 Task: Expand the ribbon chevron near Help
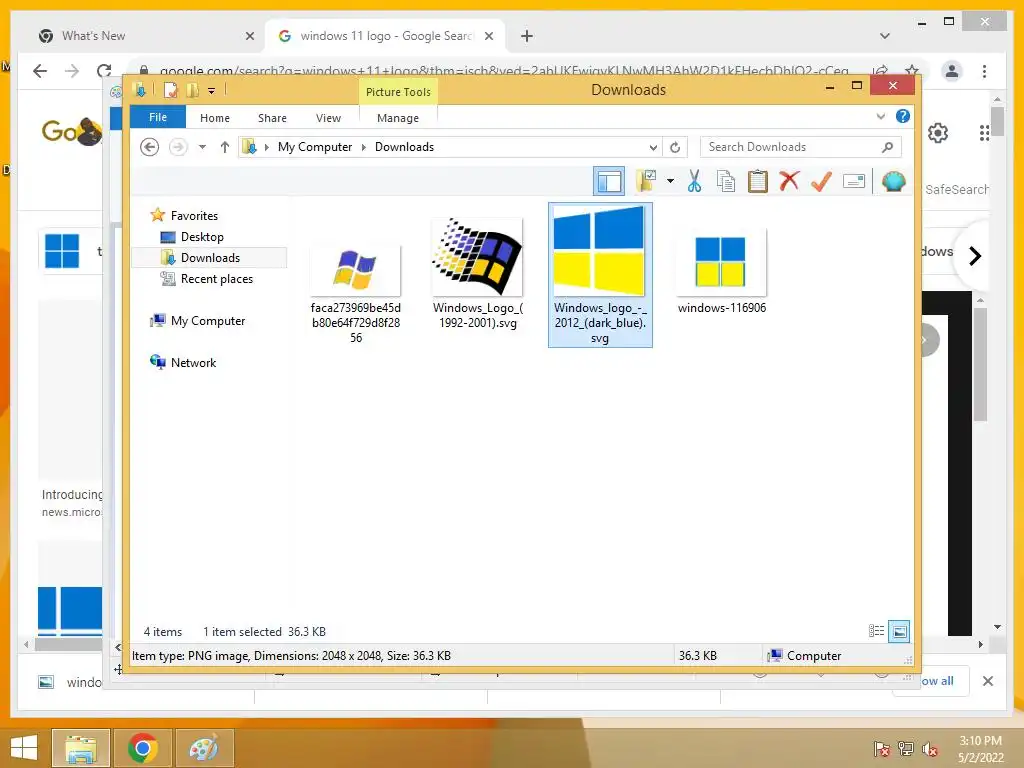(x=880, y=116)
